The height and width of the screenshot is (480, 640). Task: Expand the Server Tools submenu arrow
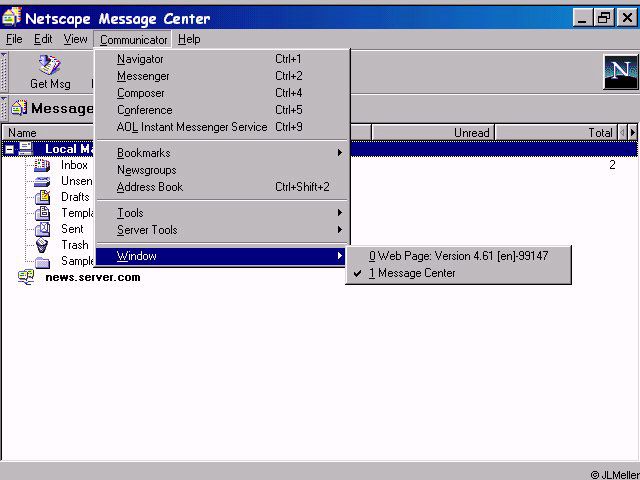(340, 230)
